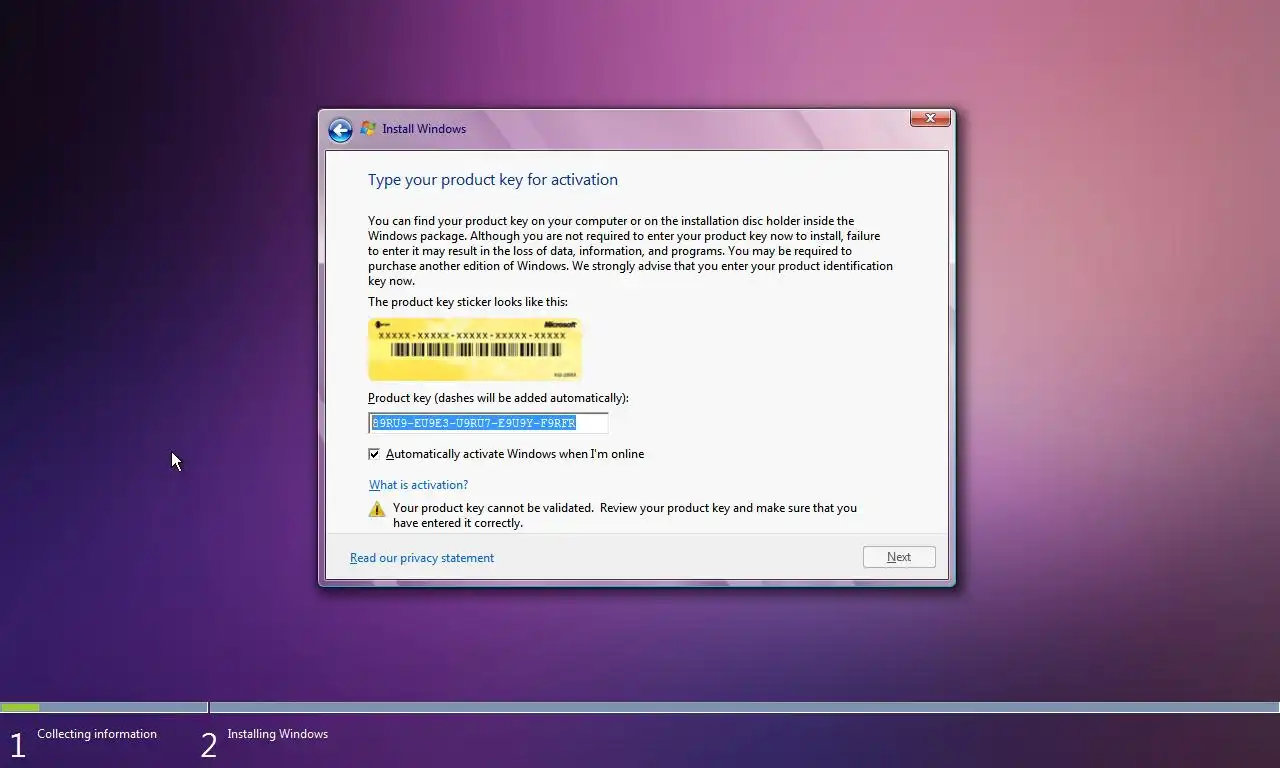Go back using the blue arrow button
The image size is (1280, 768).
coord(340,130)
